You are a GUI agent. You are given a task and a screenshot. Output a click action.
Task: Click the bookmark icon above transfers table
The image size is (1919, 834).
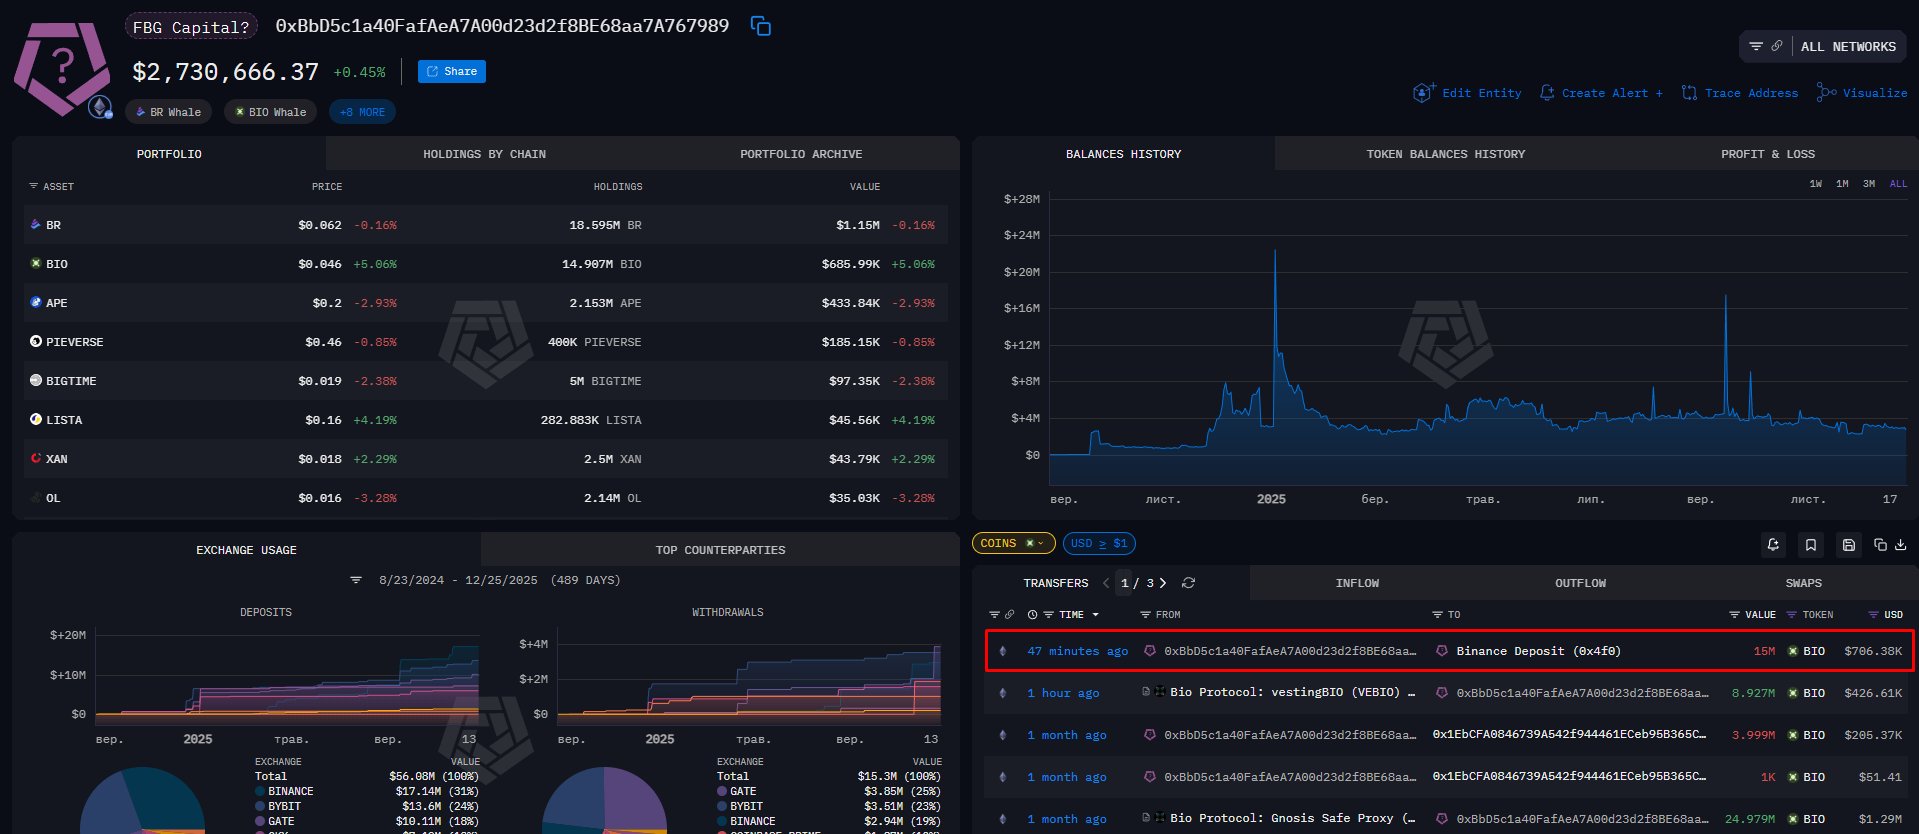click(x=1810, y=545)
